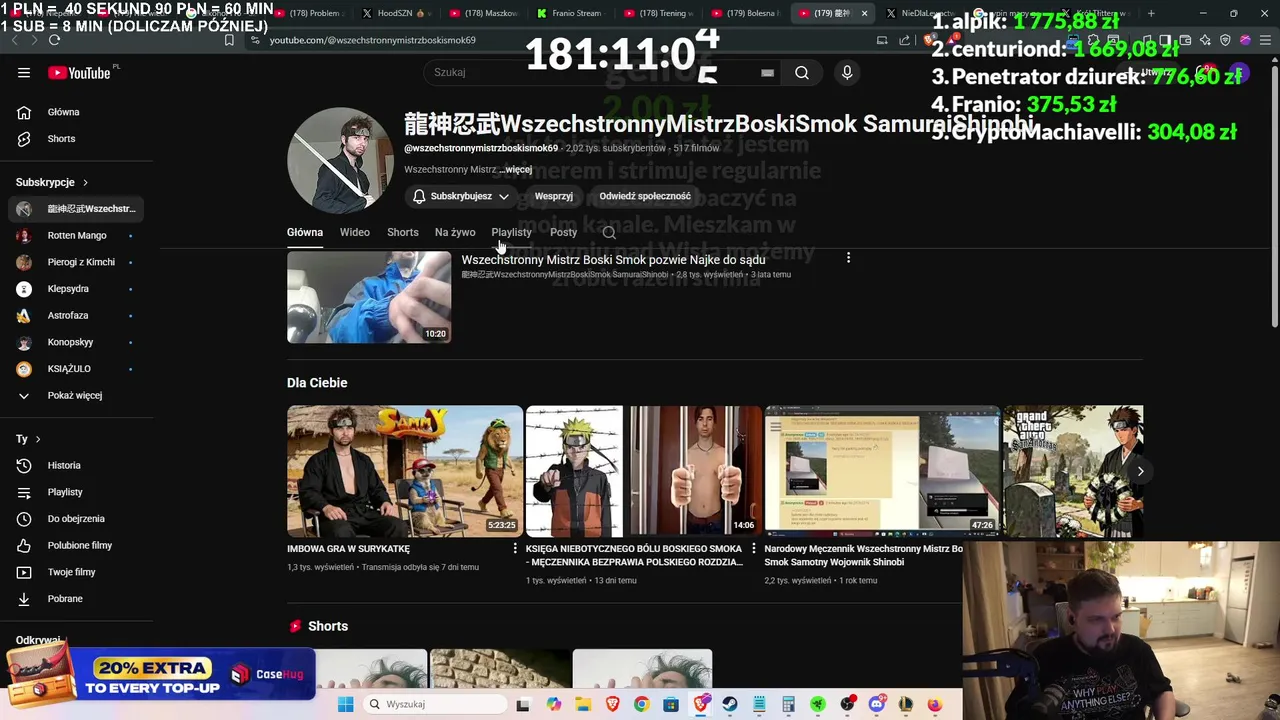
Task: Expand channel description with ...więcej
Action: [x=516, y=170]
